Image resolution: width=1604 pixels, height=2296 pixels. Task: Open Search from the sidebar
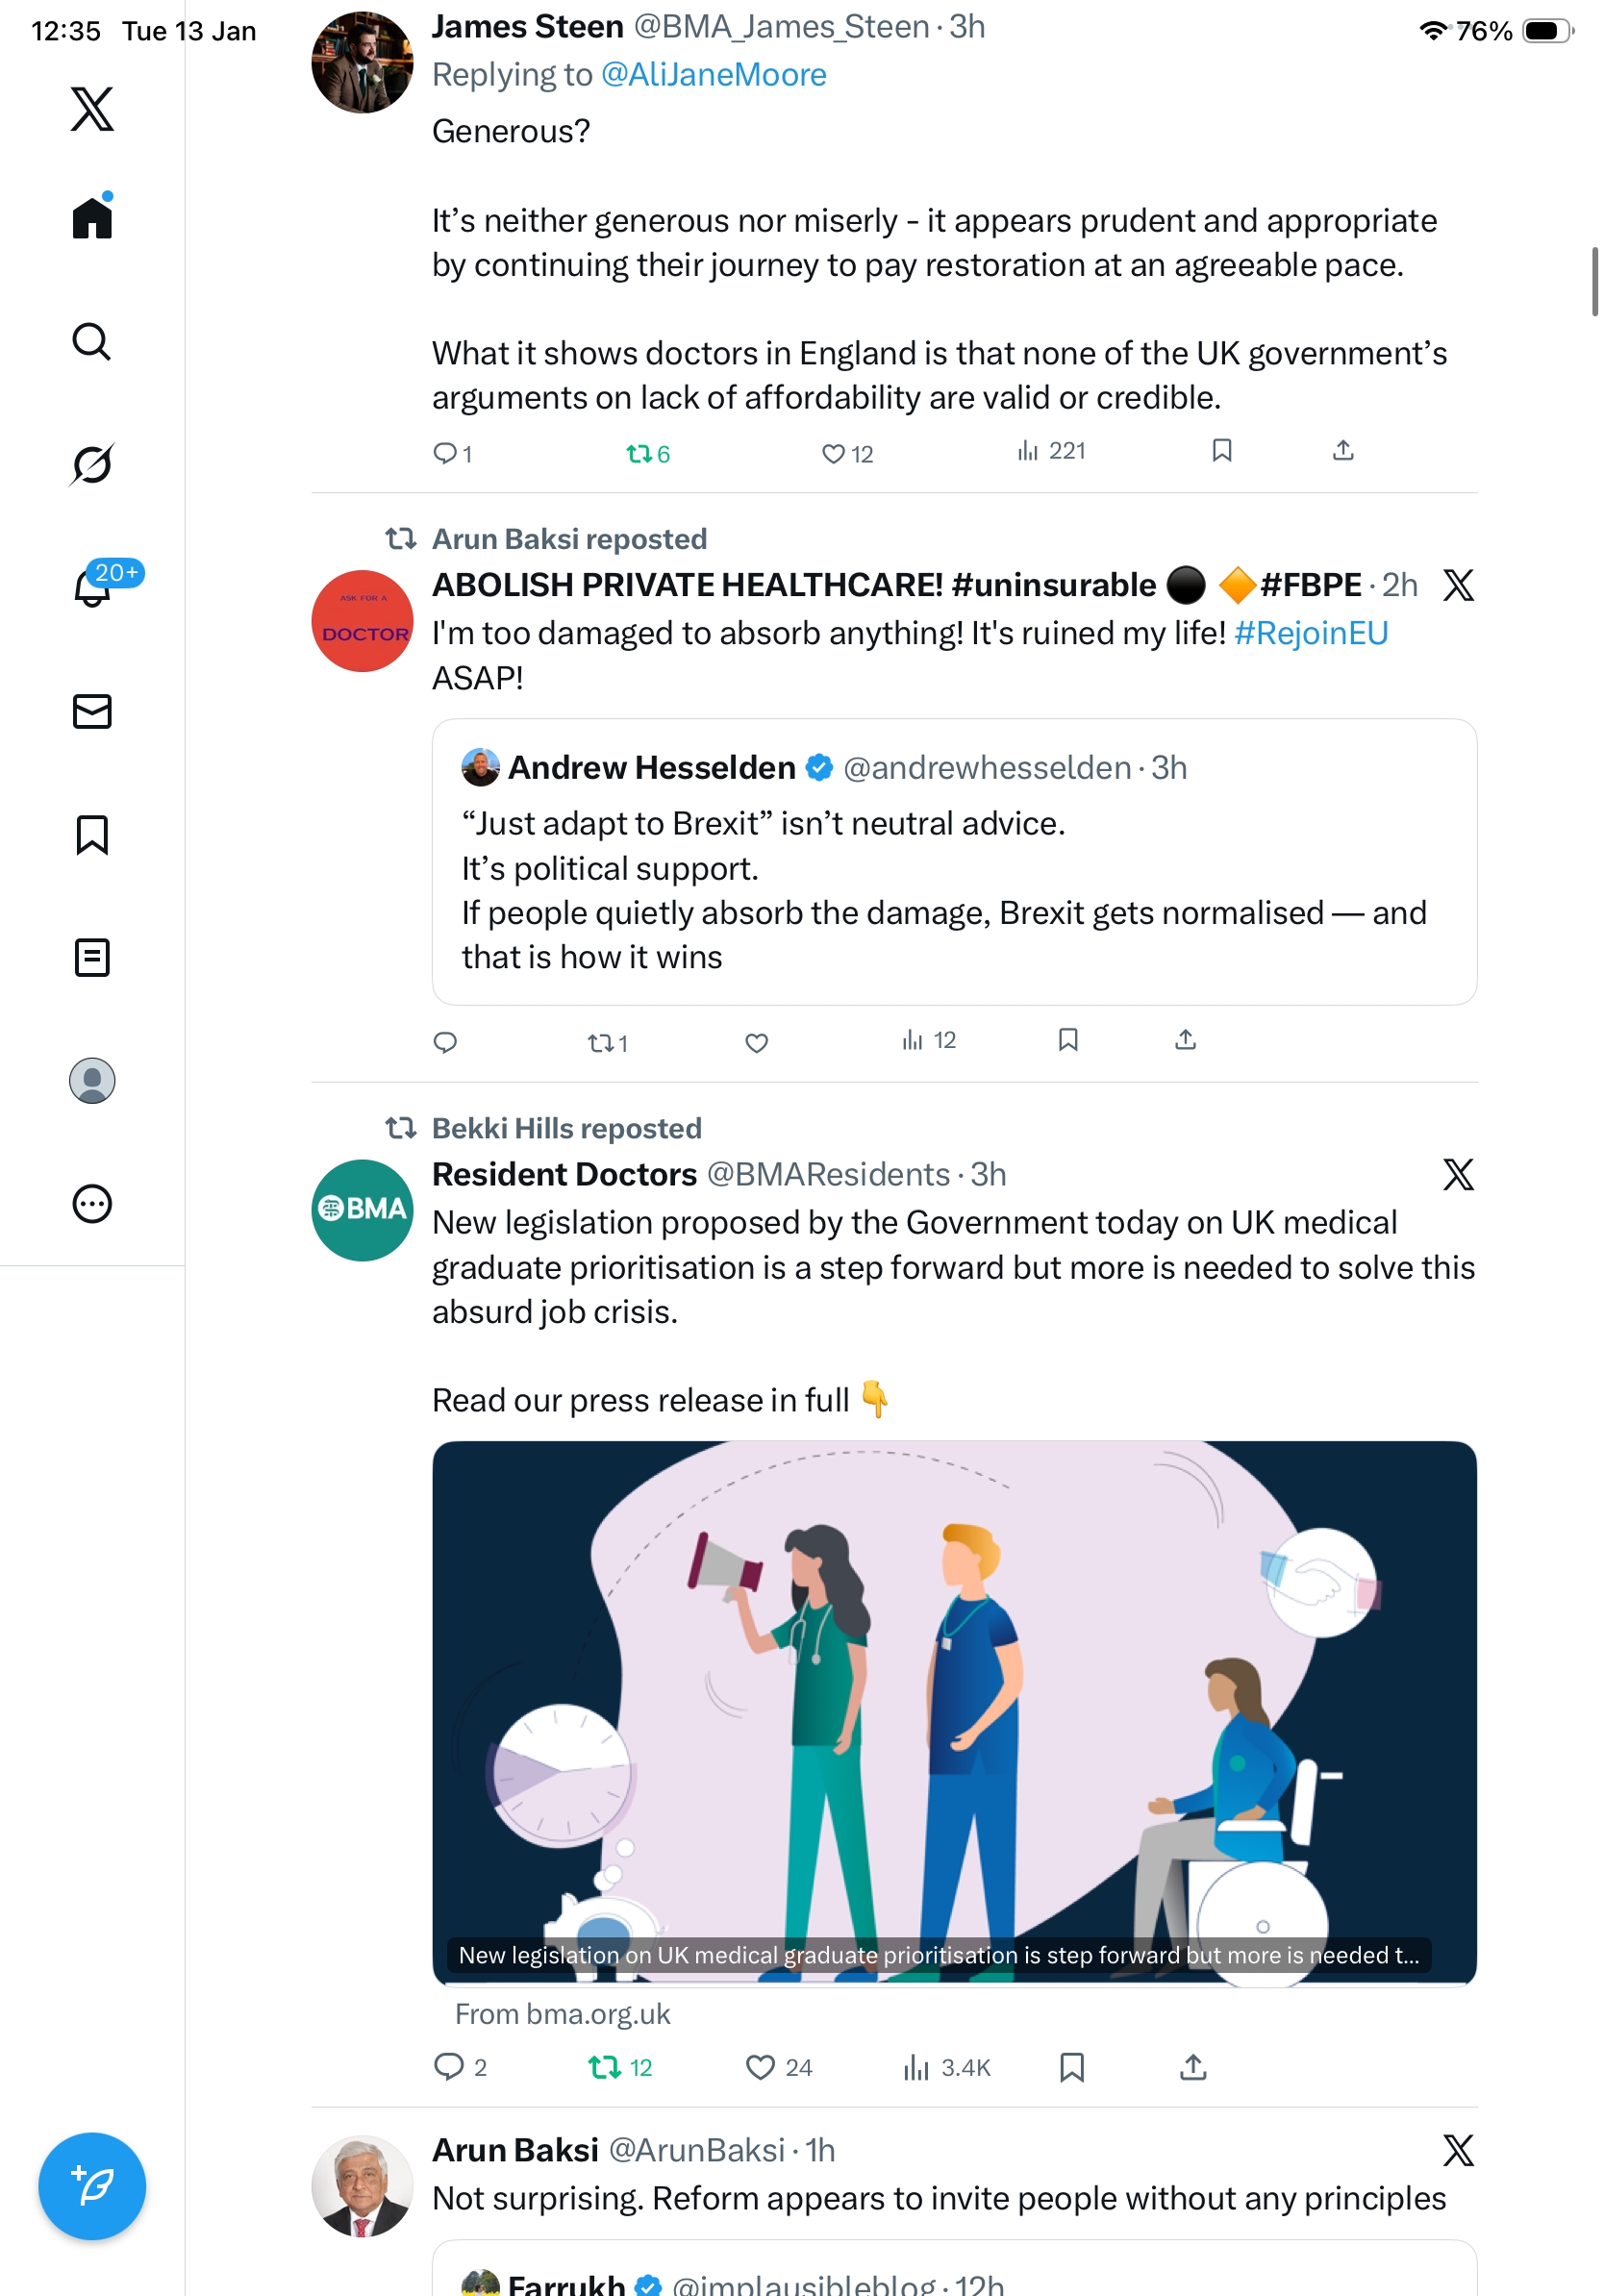point(92,342)
